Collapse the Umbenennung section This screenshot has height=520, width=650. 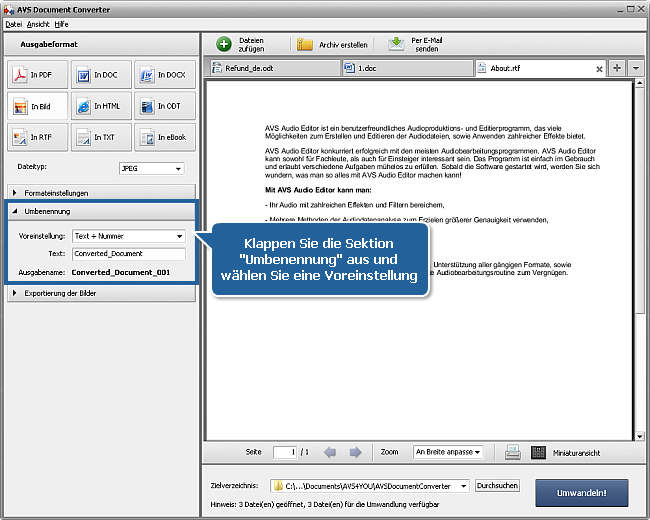tap(101, 211)
